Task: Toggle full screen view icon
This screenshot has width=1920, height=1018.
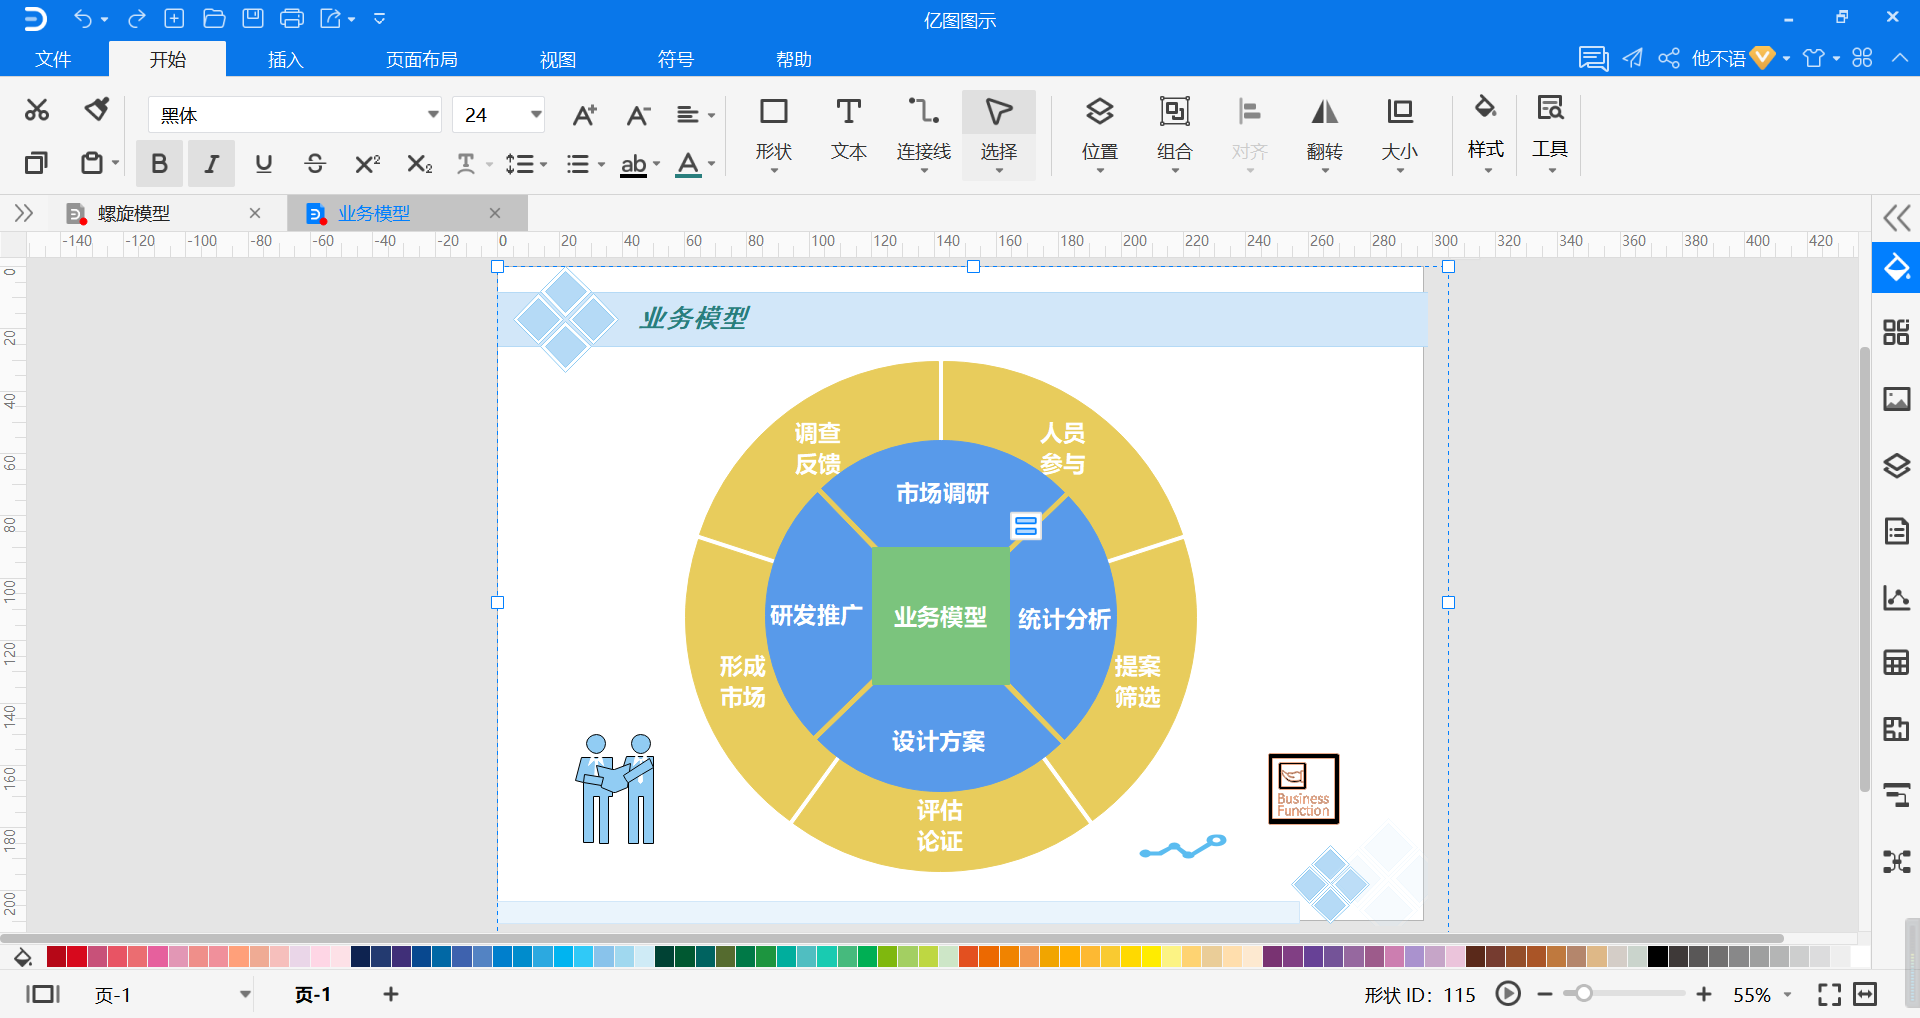Action: coord(1829,994)
